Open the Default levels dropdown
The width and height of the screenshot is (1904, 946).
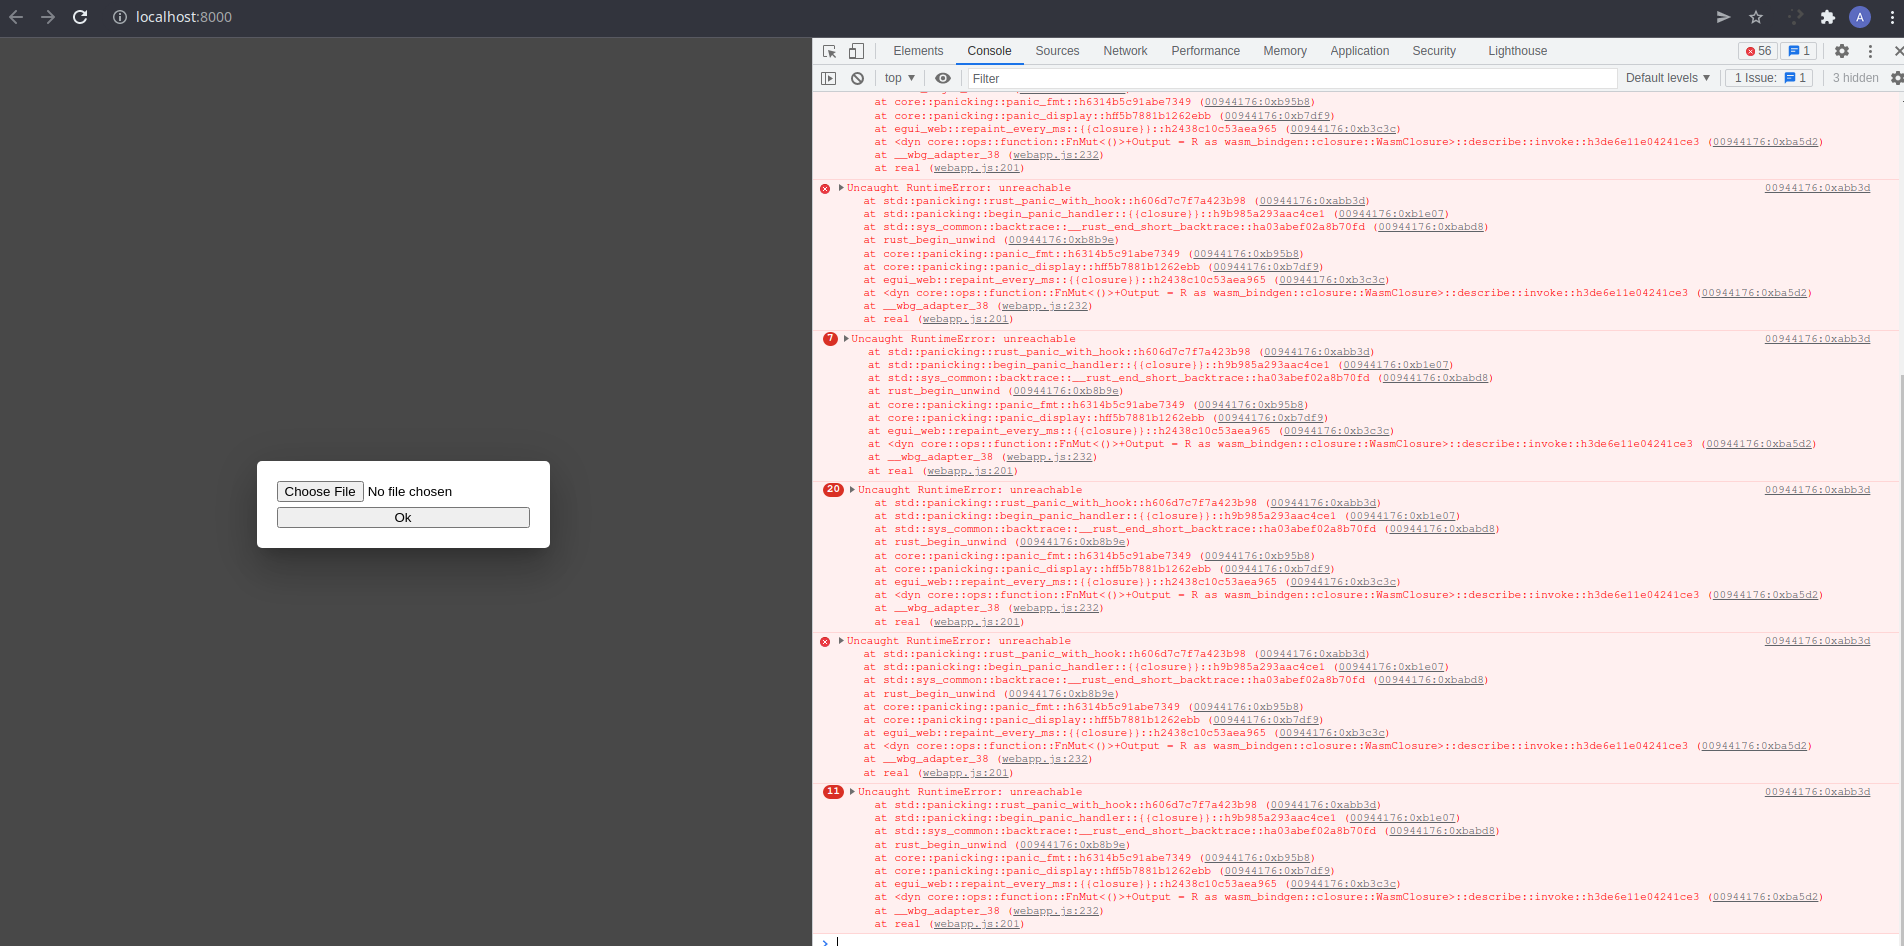pyautogui.click(x=1667, y=78)
